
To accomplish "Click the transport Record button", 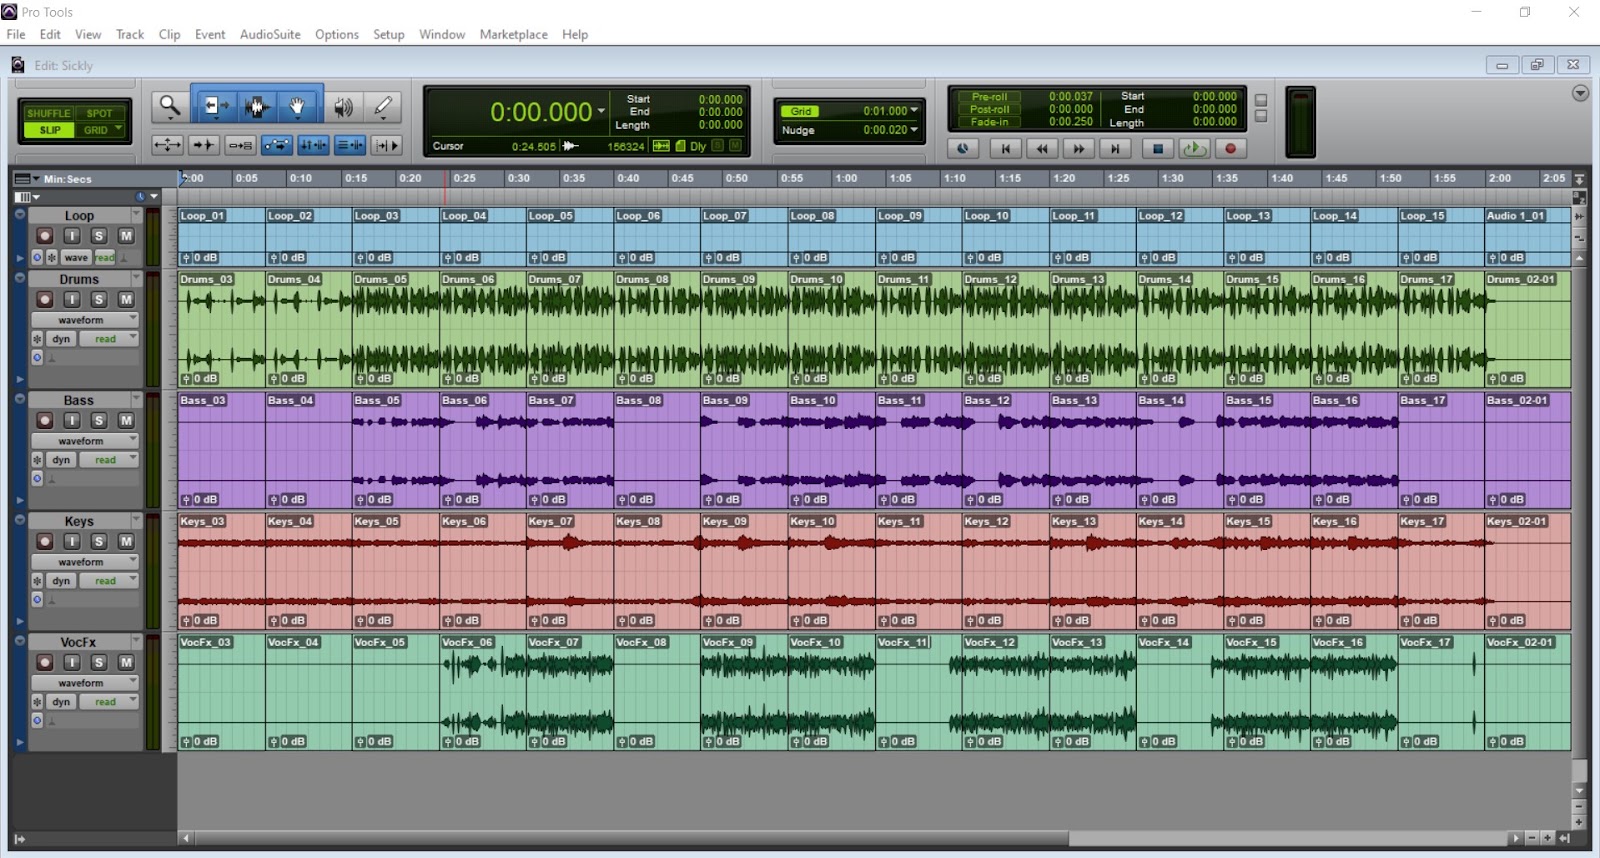I will [1230, 148].
